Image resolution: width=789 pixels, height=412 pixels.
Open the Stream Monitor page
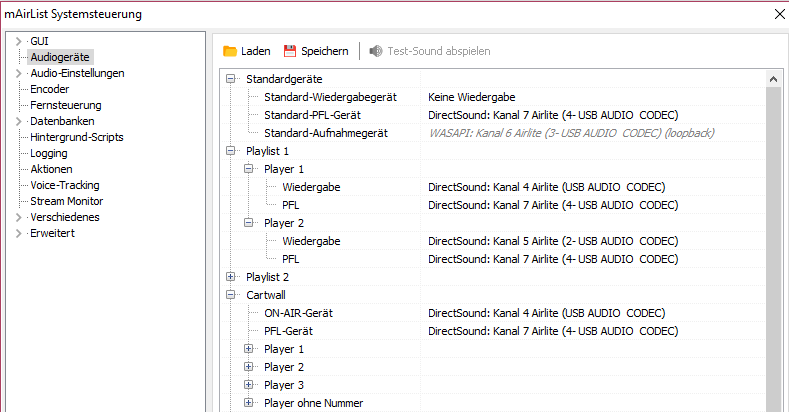(x=67, y=201)
